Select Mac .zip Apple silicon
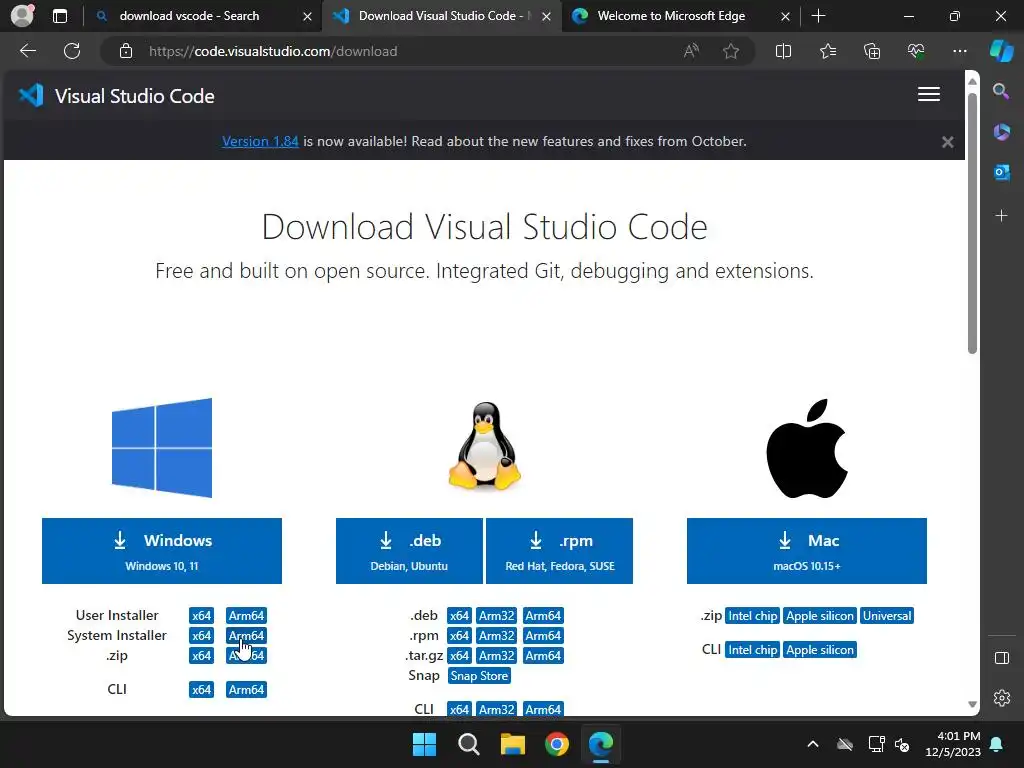Screen dimensions: 1024x768 [x=820, y=615]
